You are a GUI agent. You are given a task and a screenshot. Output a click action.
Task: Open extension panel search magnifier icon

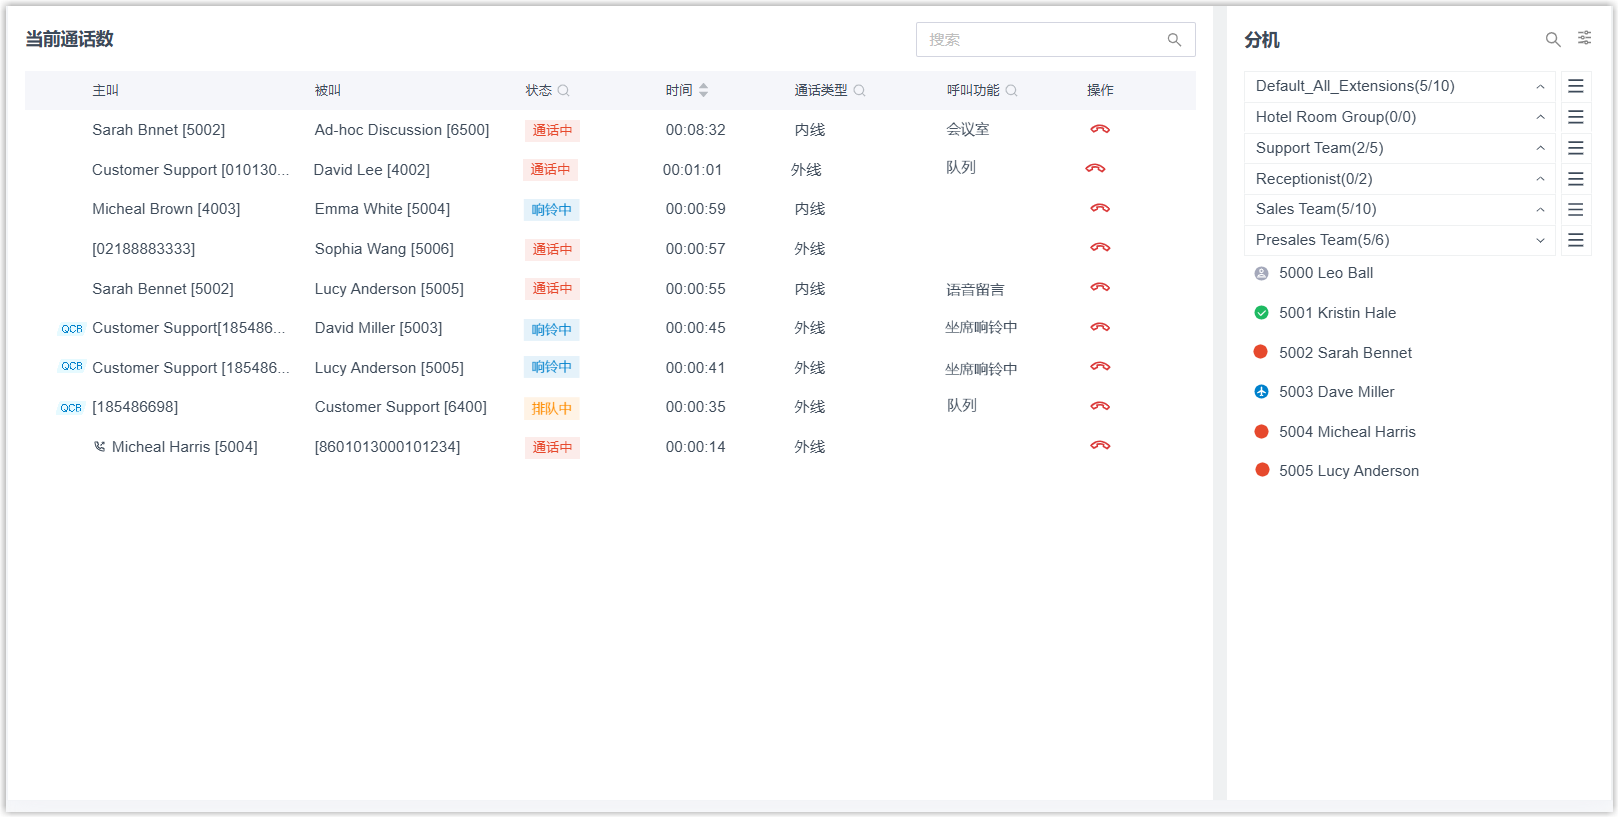tap(1552, 40)
